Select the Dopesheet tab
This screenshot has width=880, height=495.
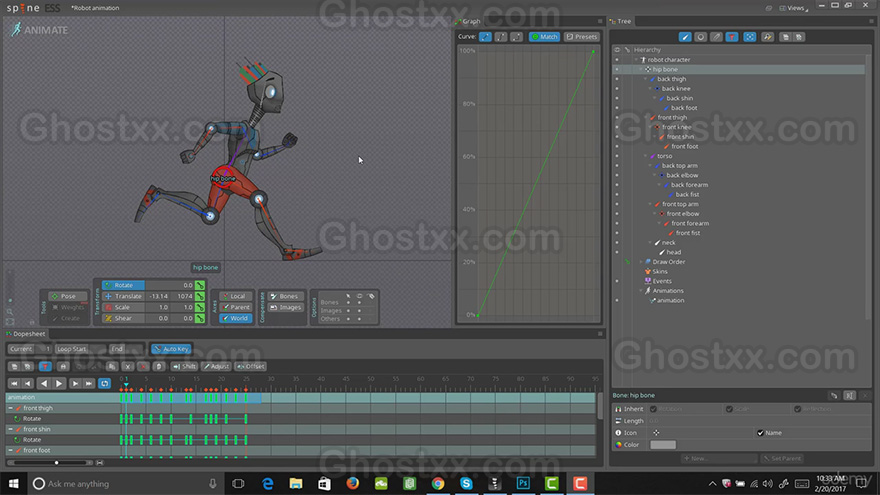tap(26, 334)
